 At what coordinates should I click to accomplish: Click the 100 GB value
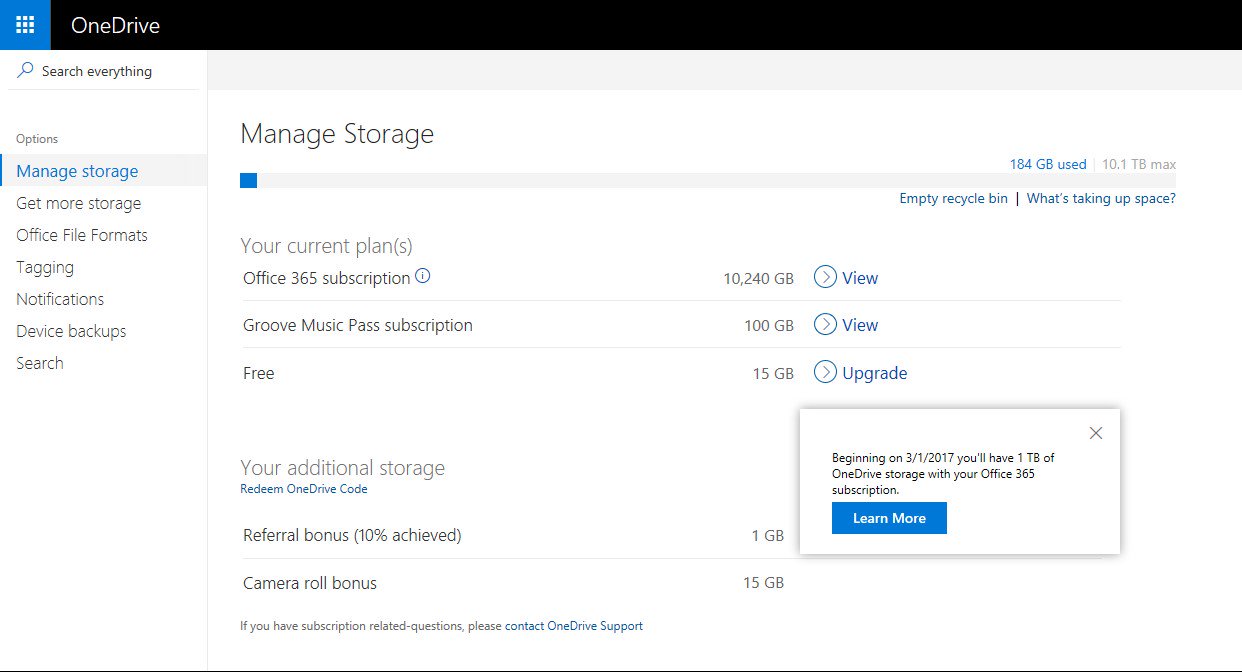[x=767, y=325]
